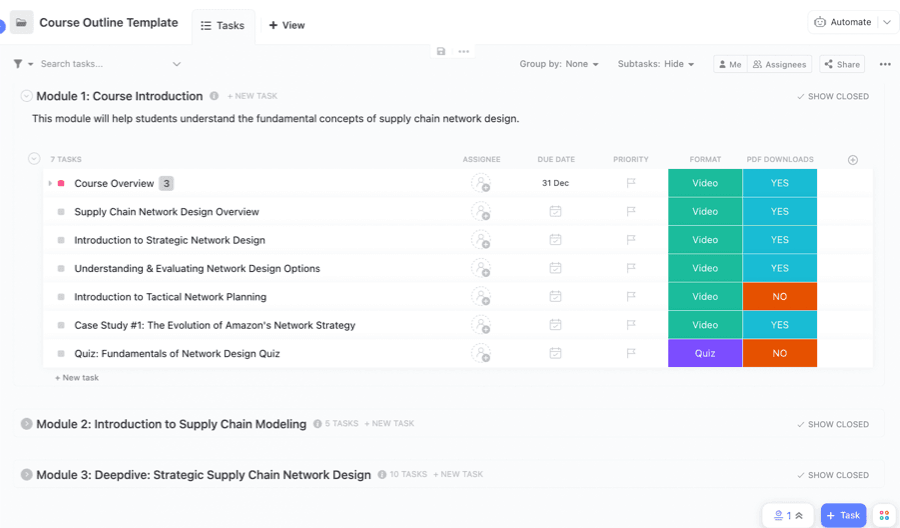900x528 pixels.
Task: Expand the Course Overview subtasks arrow
Action: (50, 184)
